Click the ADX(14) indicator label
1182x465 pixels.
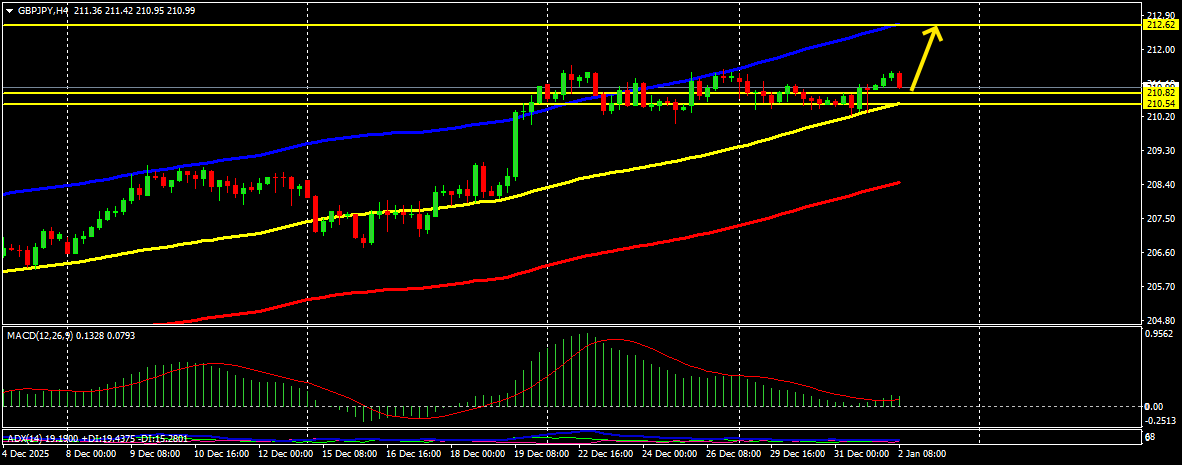pos(23,438)
